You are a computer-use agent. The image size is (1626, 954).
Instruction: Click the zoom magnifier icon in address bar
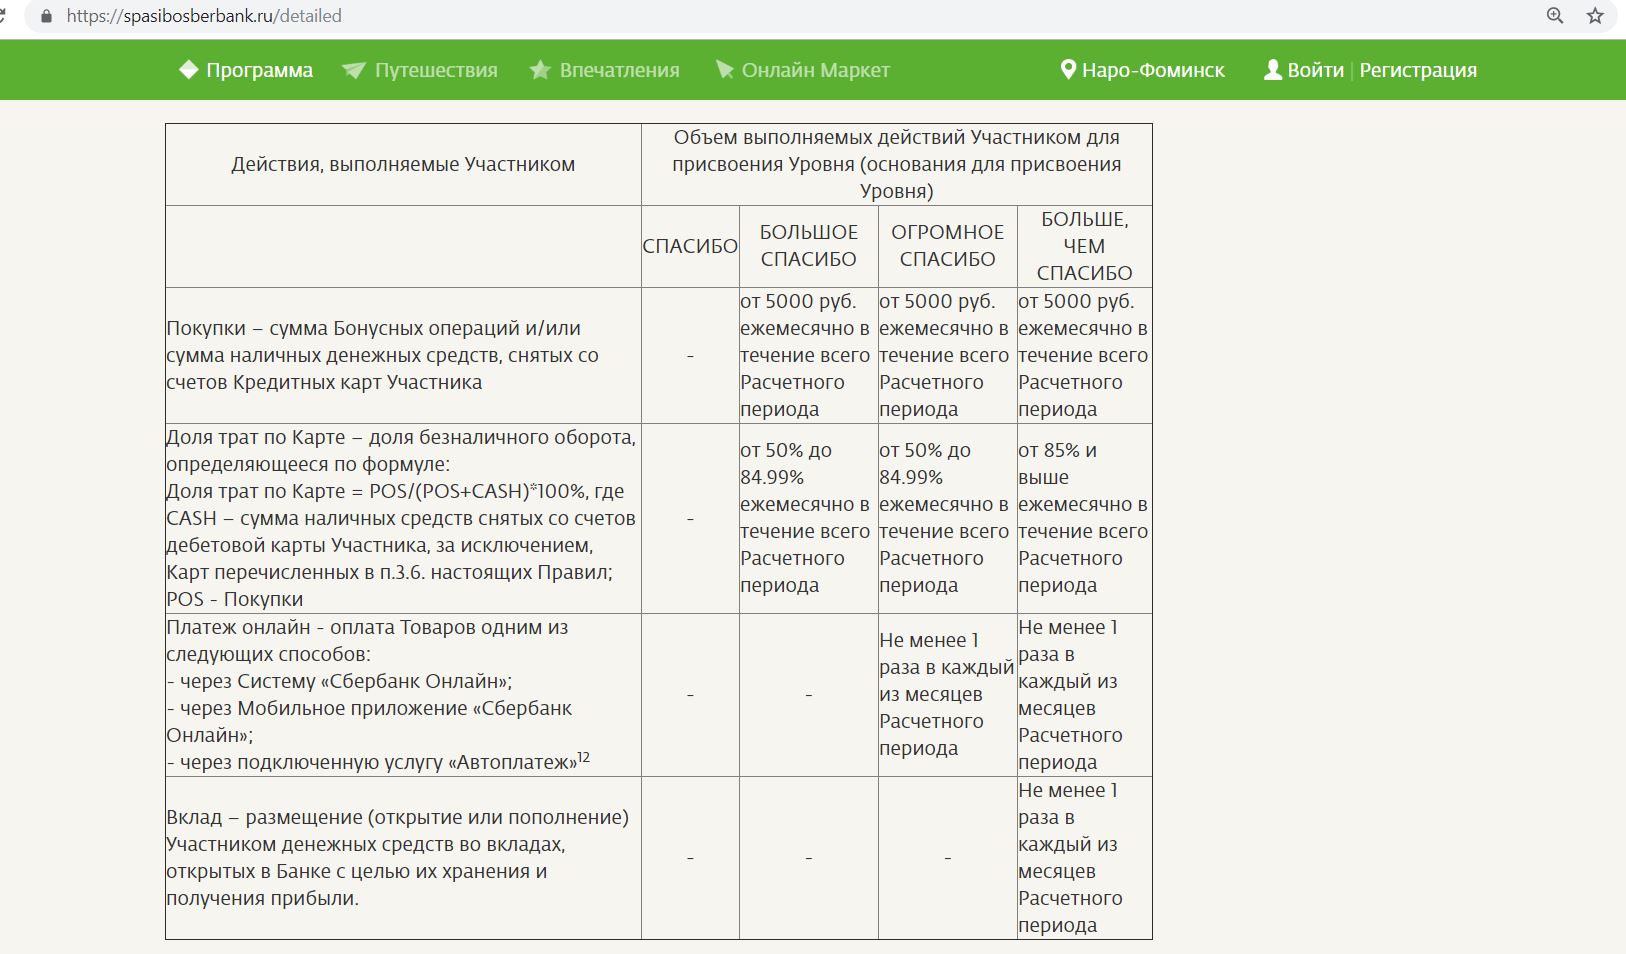pyautogui.click(x=1555, y=16)
